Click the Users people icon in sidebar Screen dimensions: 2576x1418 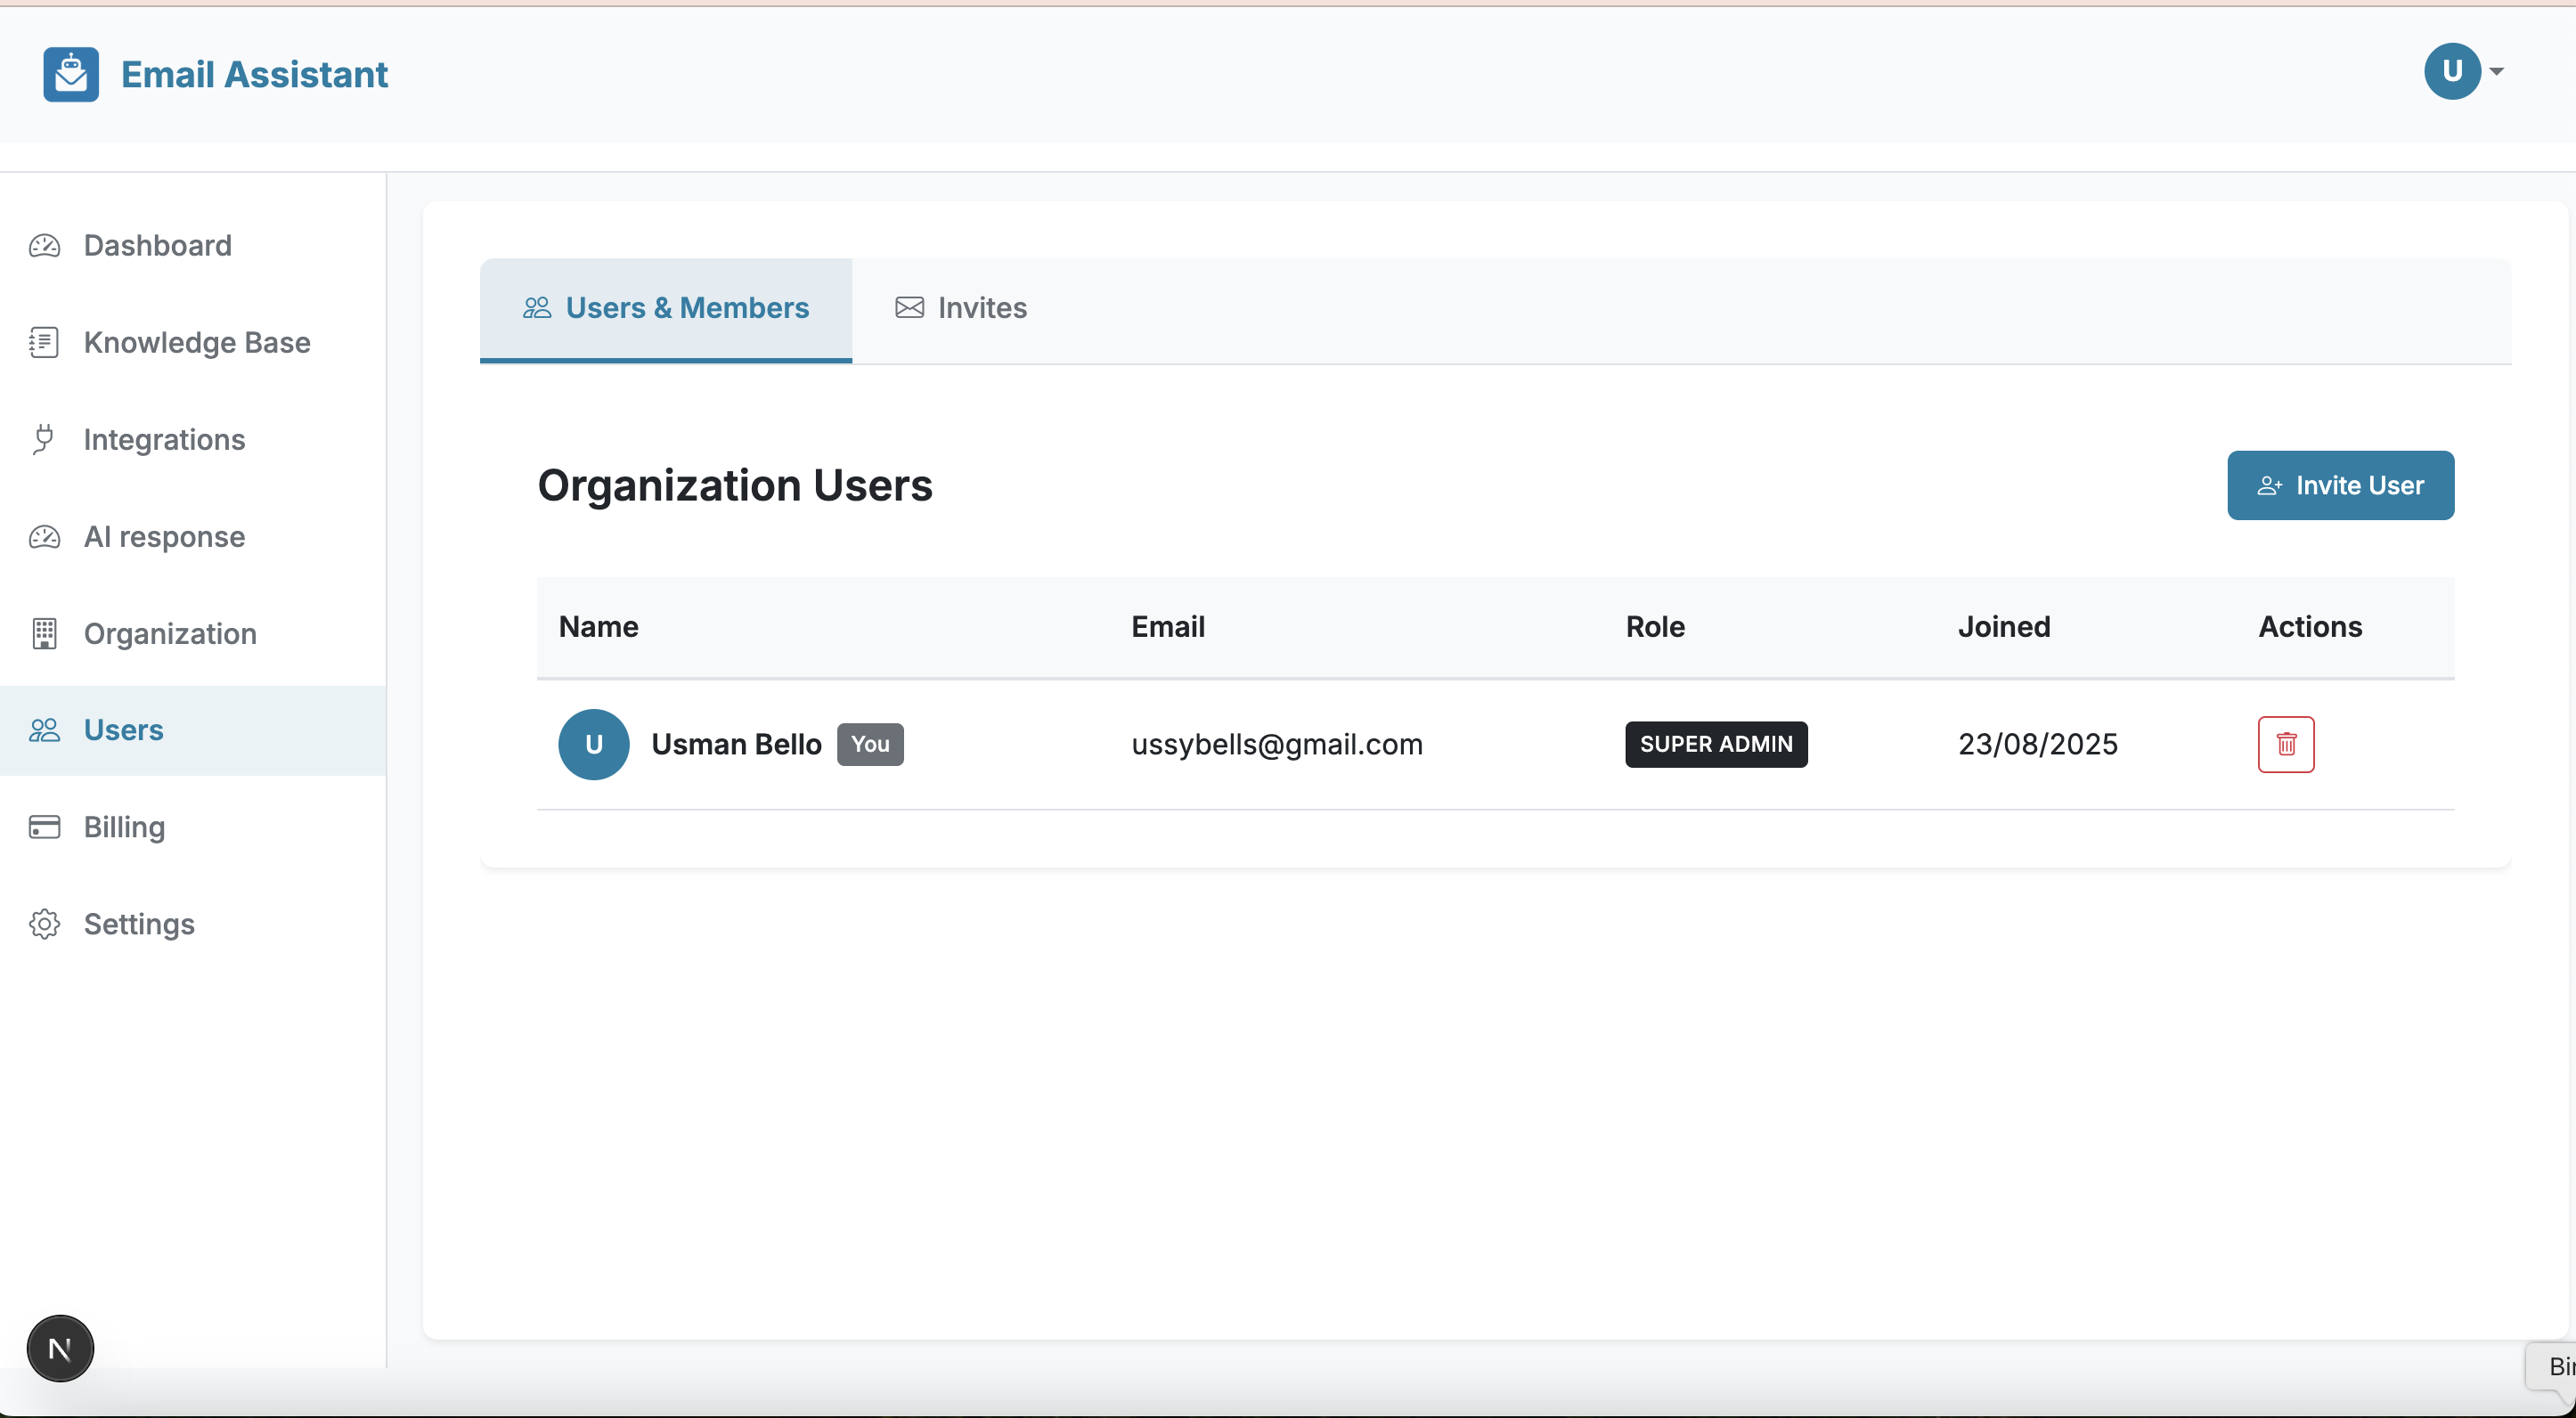(44, 730)
